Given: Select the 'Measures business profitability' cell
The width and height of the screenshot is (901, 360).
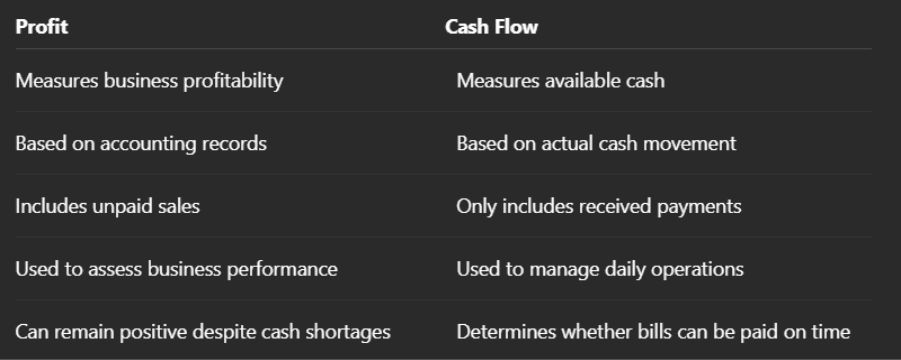Looking at the screenshot, I should [149, 81].
